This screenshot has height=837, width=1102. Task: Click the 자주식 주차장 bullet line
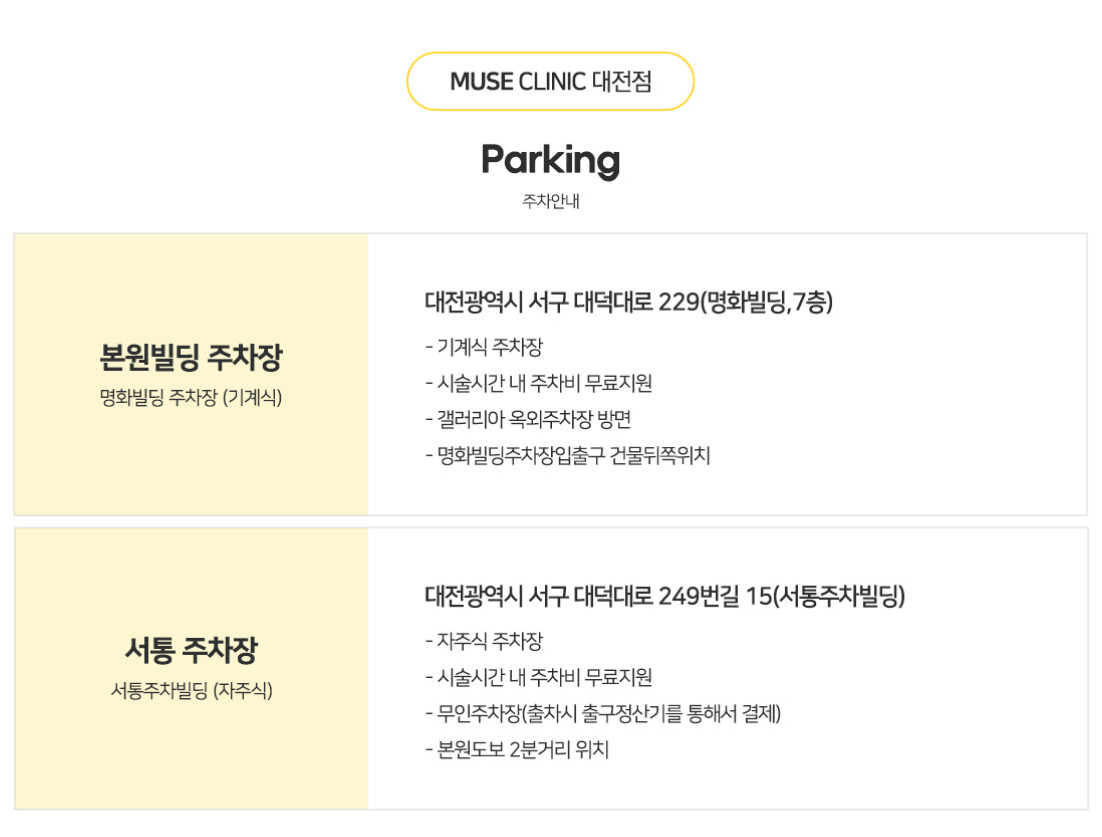click(484, 641)
